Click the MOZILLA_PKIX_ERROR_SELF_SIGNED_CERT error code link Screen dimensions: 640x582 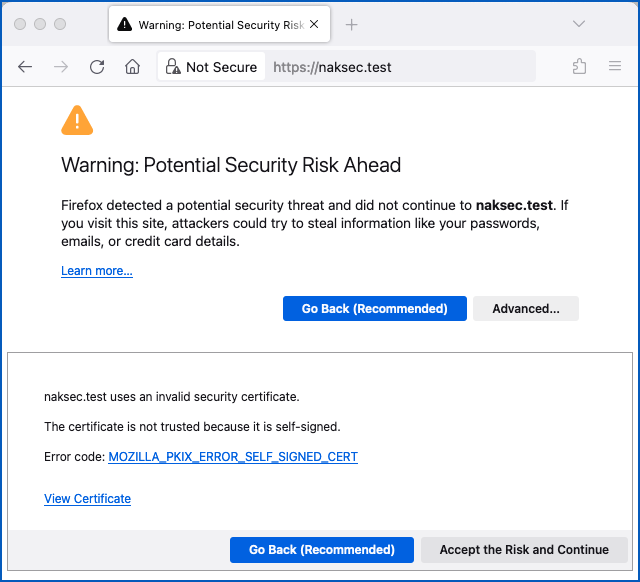pos(233,457)
